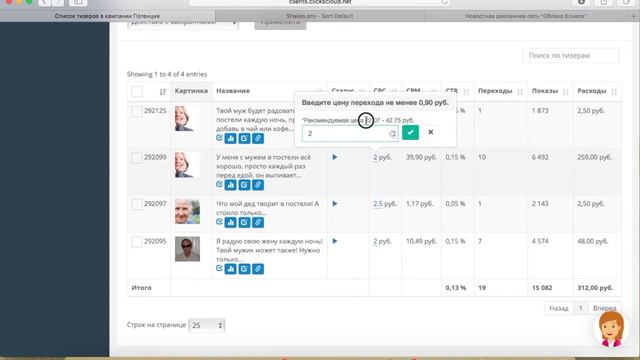Open statistics bar chart icon for teaser 292095
Image resolution: width=640 pixels, height=360 pixels.
(231, 269)
